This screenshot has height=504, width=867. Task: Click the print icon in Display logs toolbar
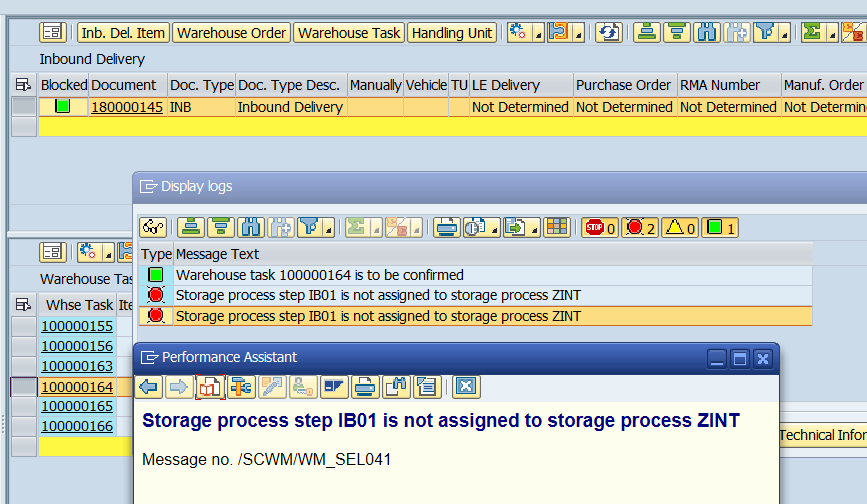coord(447,227)
